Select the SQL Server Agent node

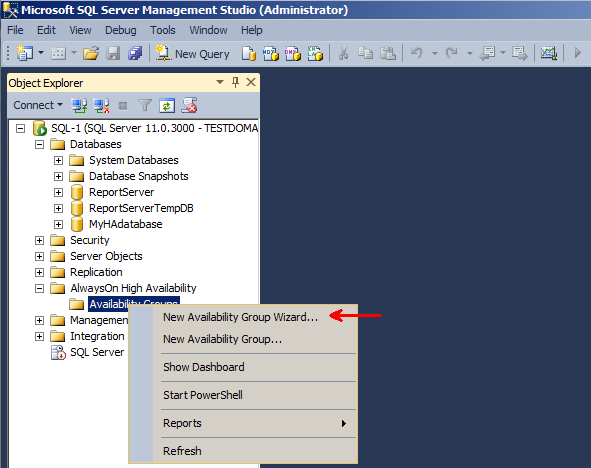click(97, 352)
